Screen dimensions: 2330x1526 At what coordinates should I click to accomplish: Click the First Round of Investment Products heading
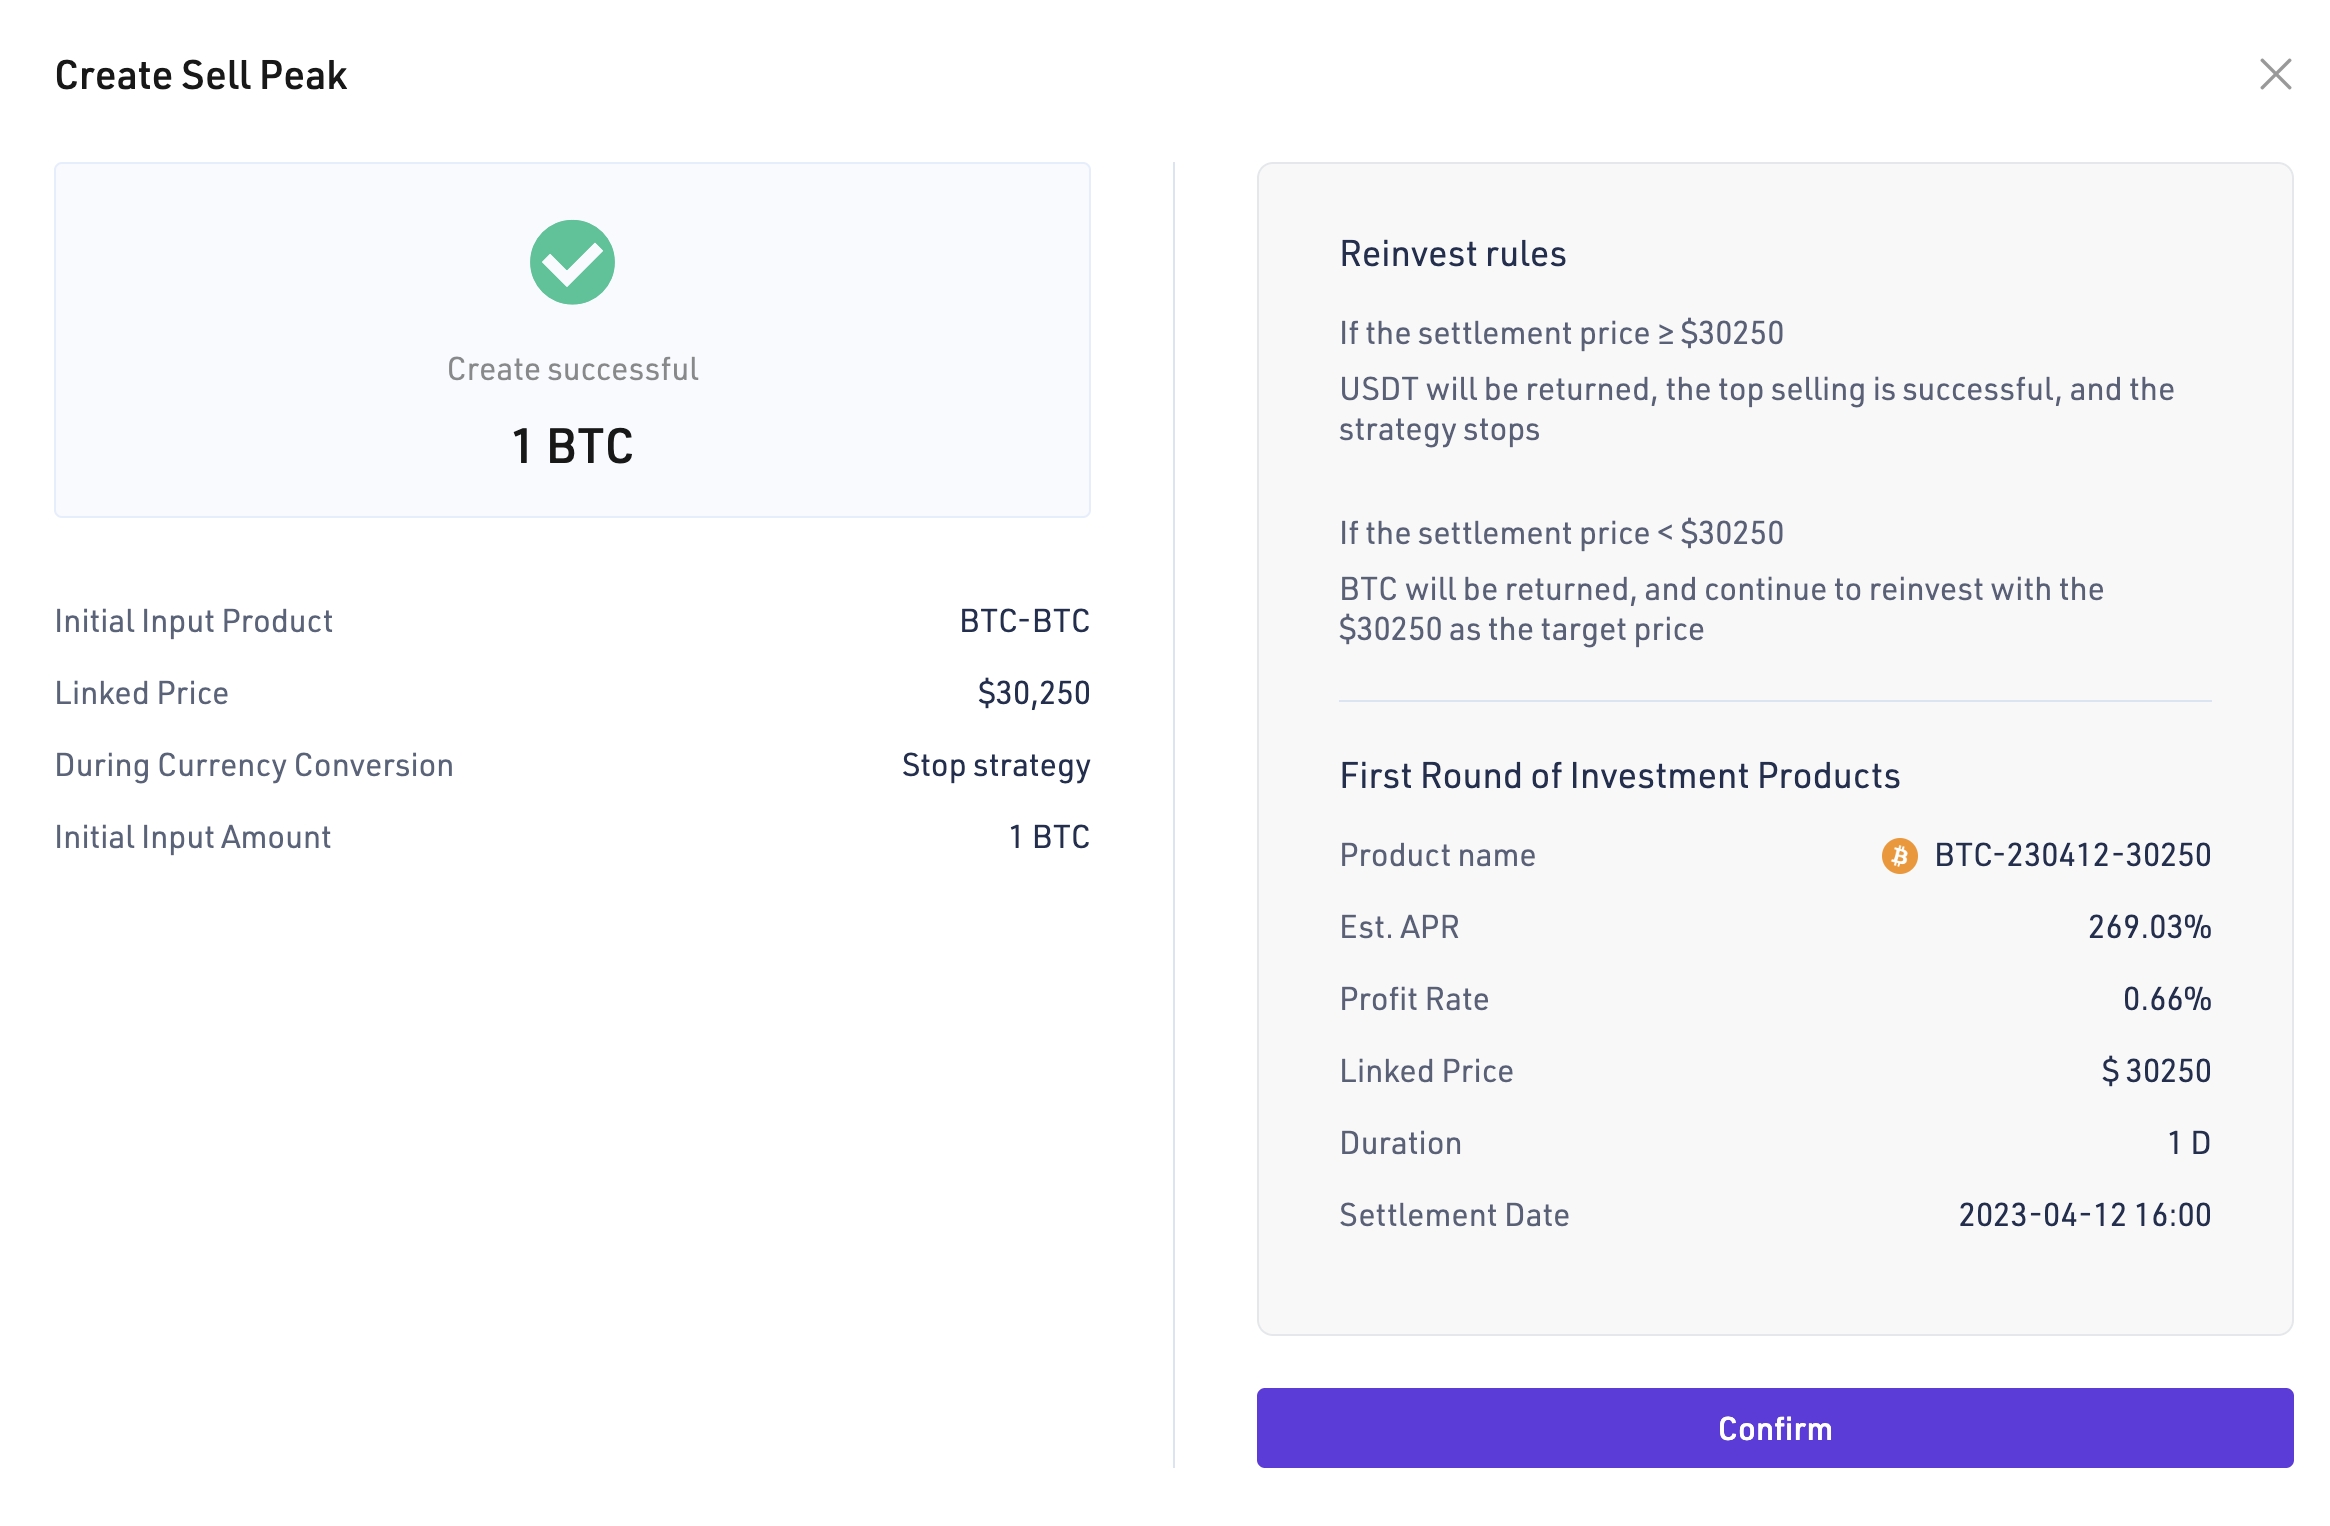coord(1620,775)
